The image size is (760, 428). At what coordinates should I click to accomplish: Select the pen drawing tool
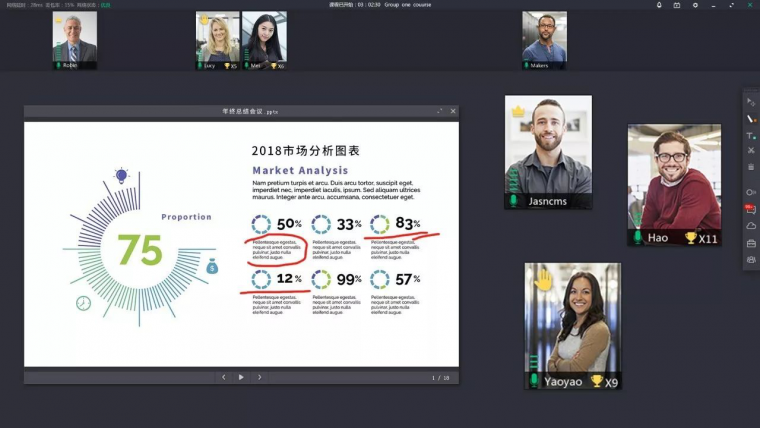click(x=751, y=118)
